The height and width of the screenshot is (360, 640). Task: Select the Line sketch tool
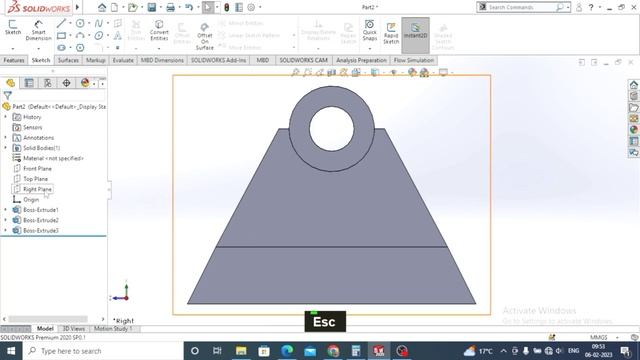(61, 23)
